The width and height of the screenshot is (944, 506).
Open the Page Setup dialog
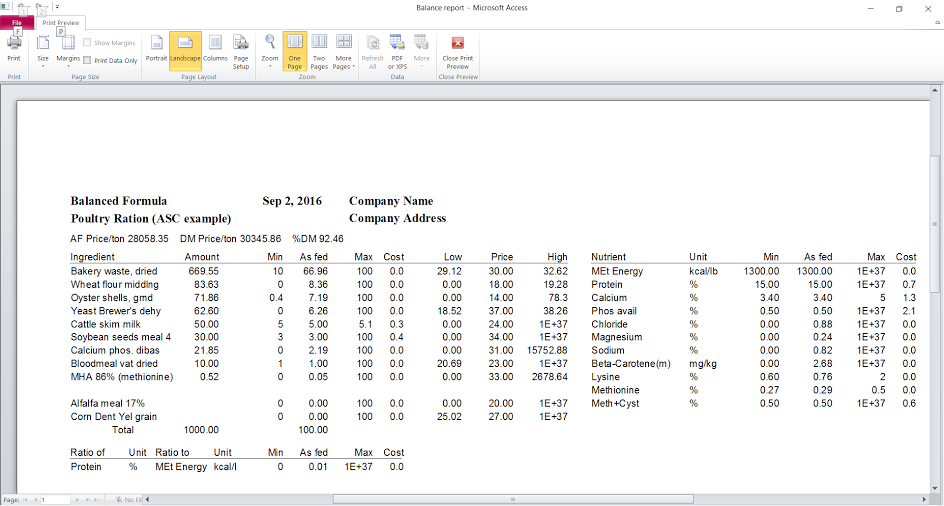[x=241, y=51]
